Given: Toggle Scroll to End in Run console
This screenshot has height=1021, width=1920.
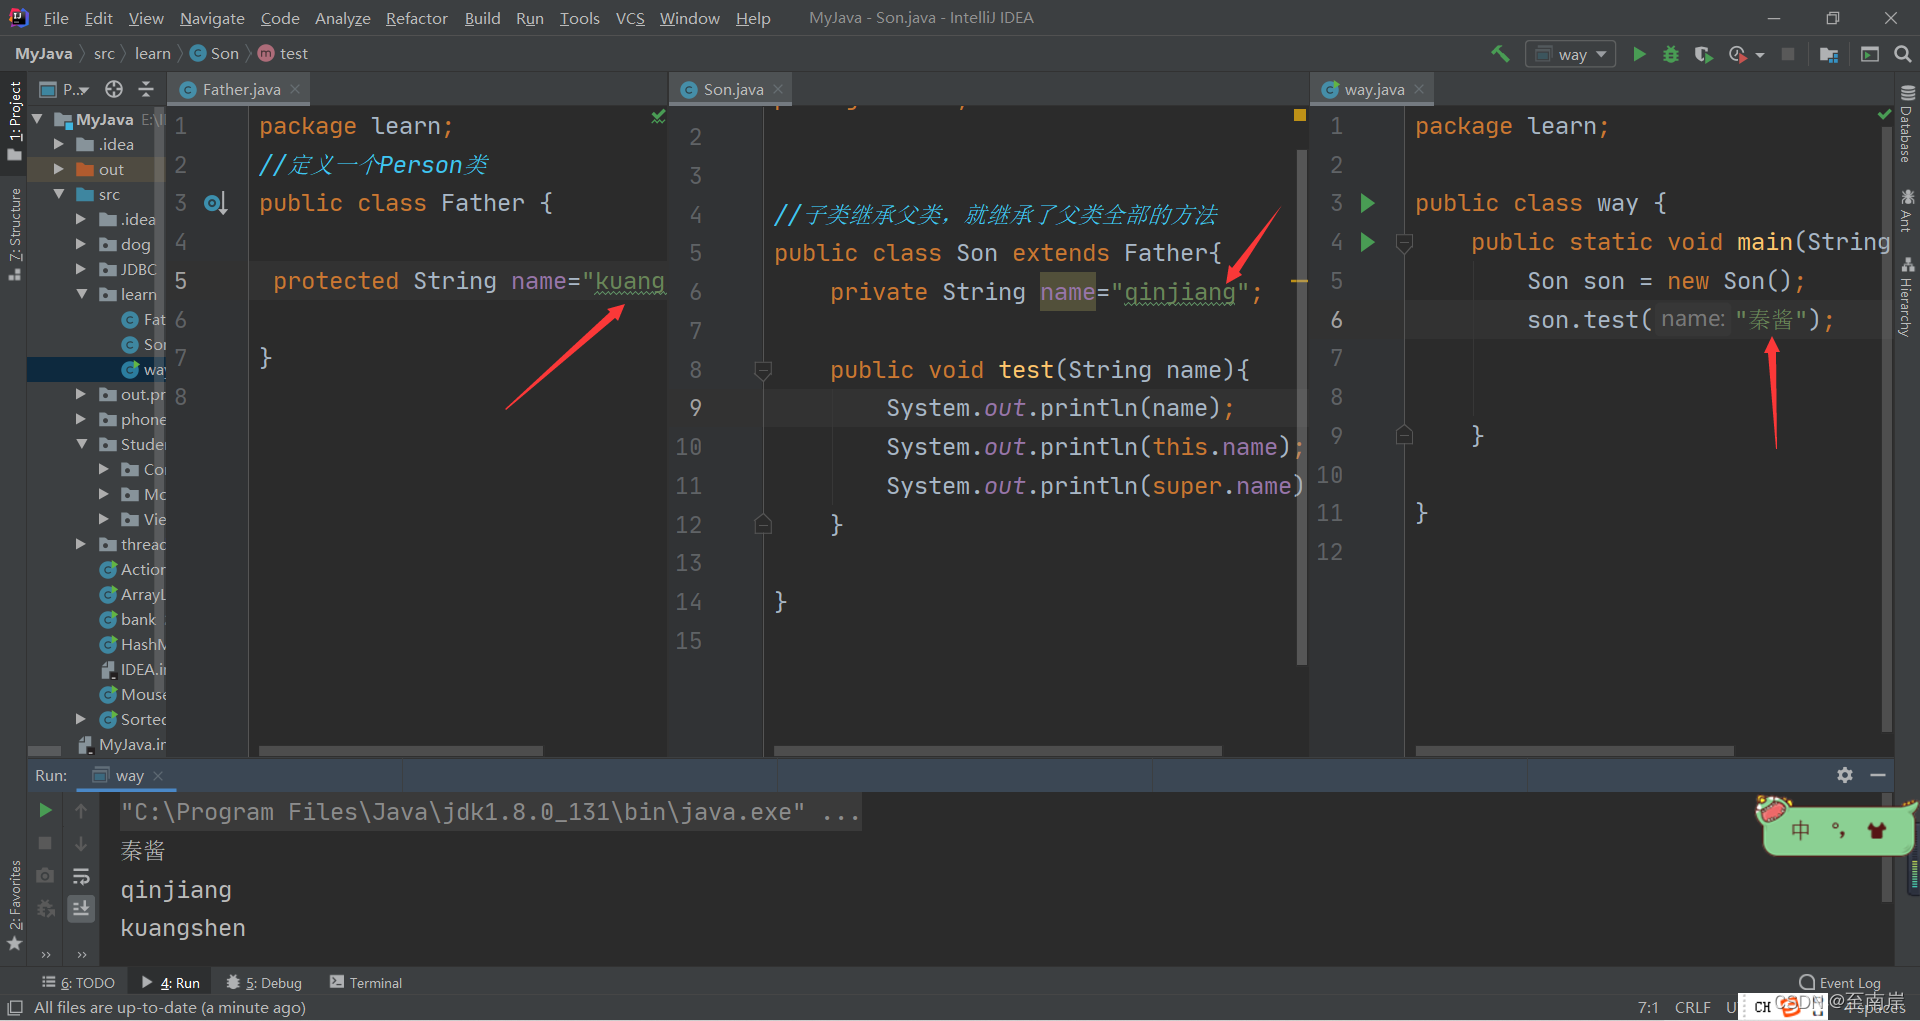Looking at the screenshot, I should (x=81, y=908).
